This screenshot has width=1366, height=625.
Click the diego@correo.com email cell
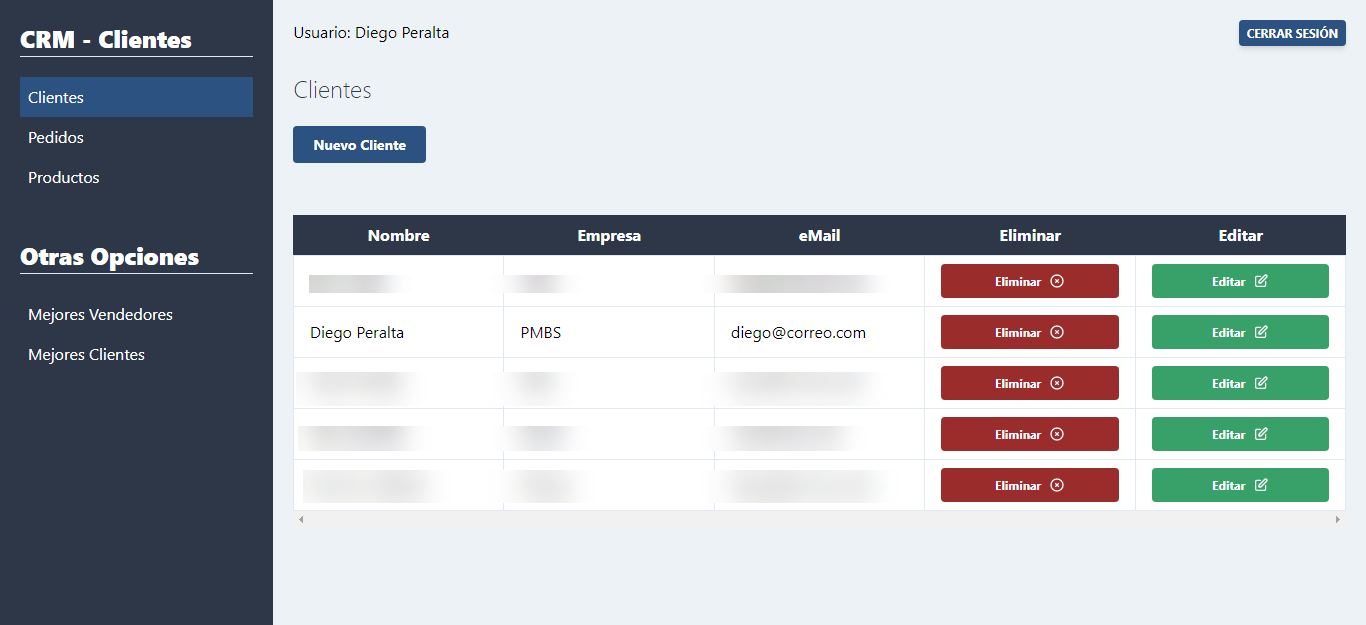pyautogui.click(x=819, y=332)
